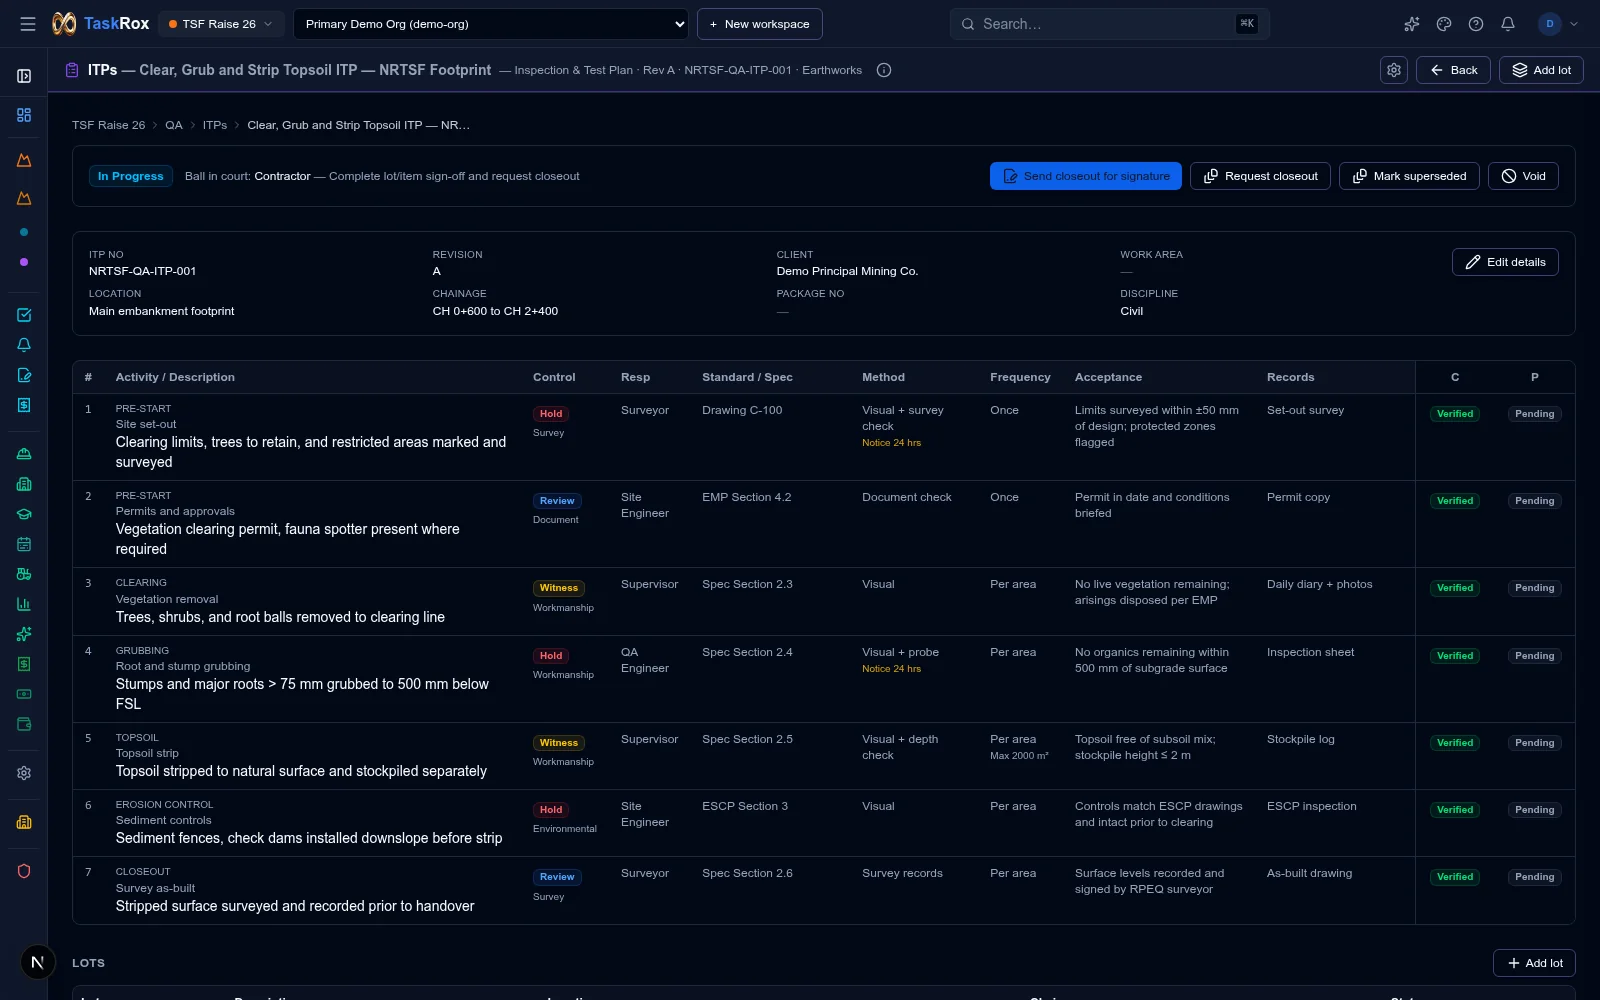Open the TSF Raise 26 breadcrumb
This screenshot has height=1000, width=1600.
tap(108, 125)
